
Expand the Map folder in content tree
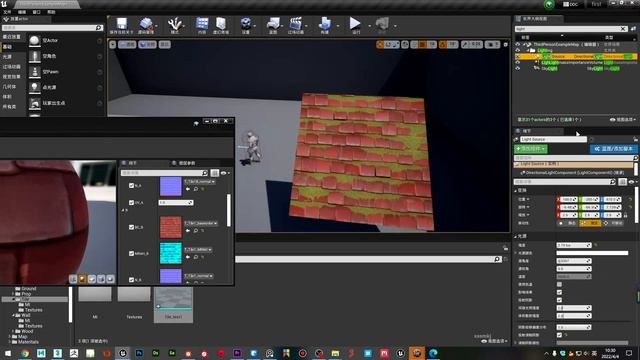10,337
